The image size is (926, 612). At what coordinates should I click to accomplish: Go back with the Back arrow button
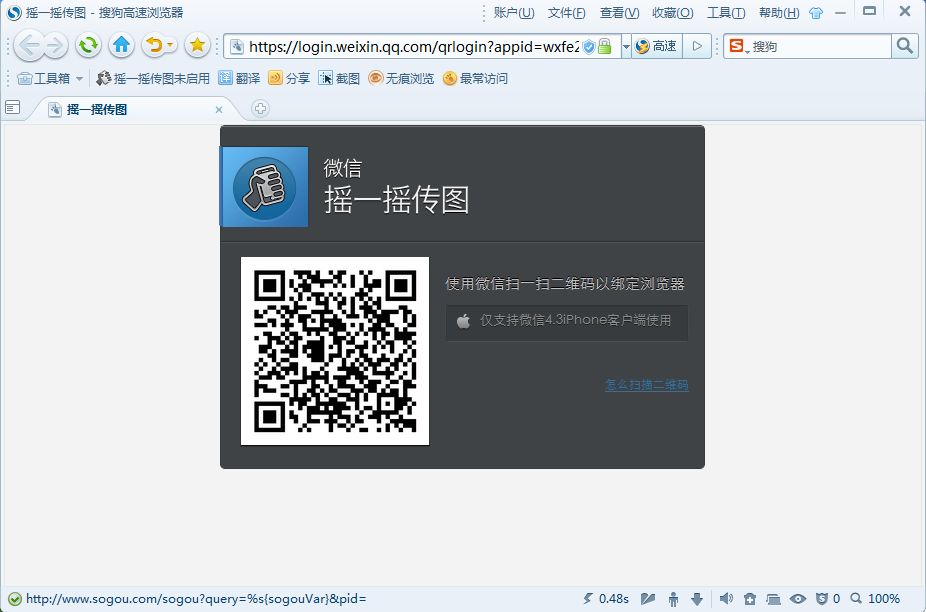[x=28, y=45]
